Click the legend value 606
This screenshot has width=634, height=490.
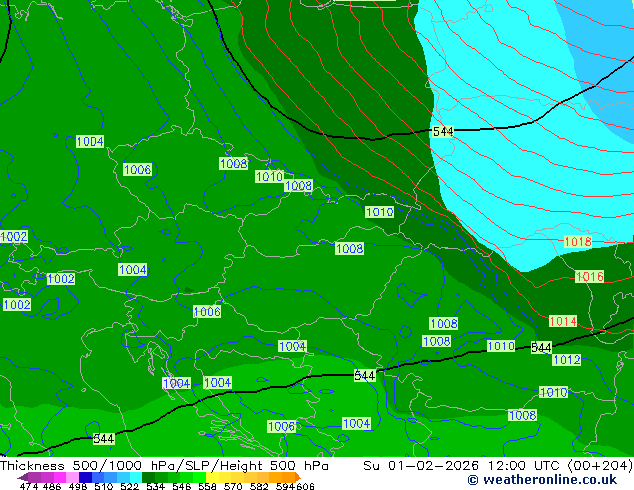(x=305, y=486)
